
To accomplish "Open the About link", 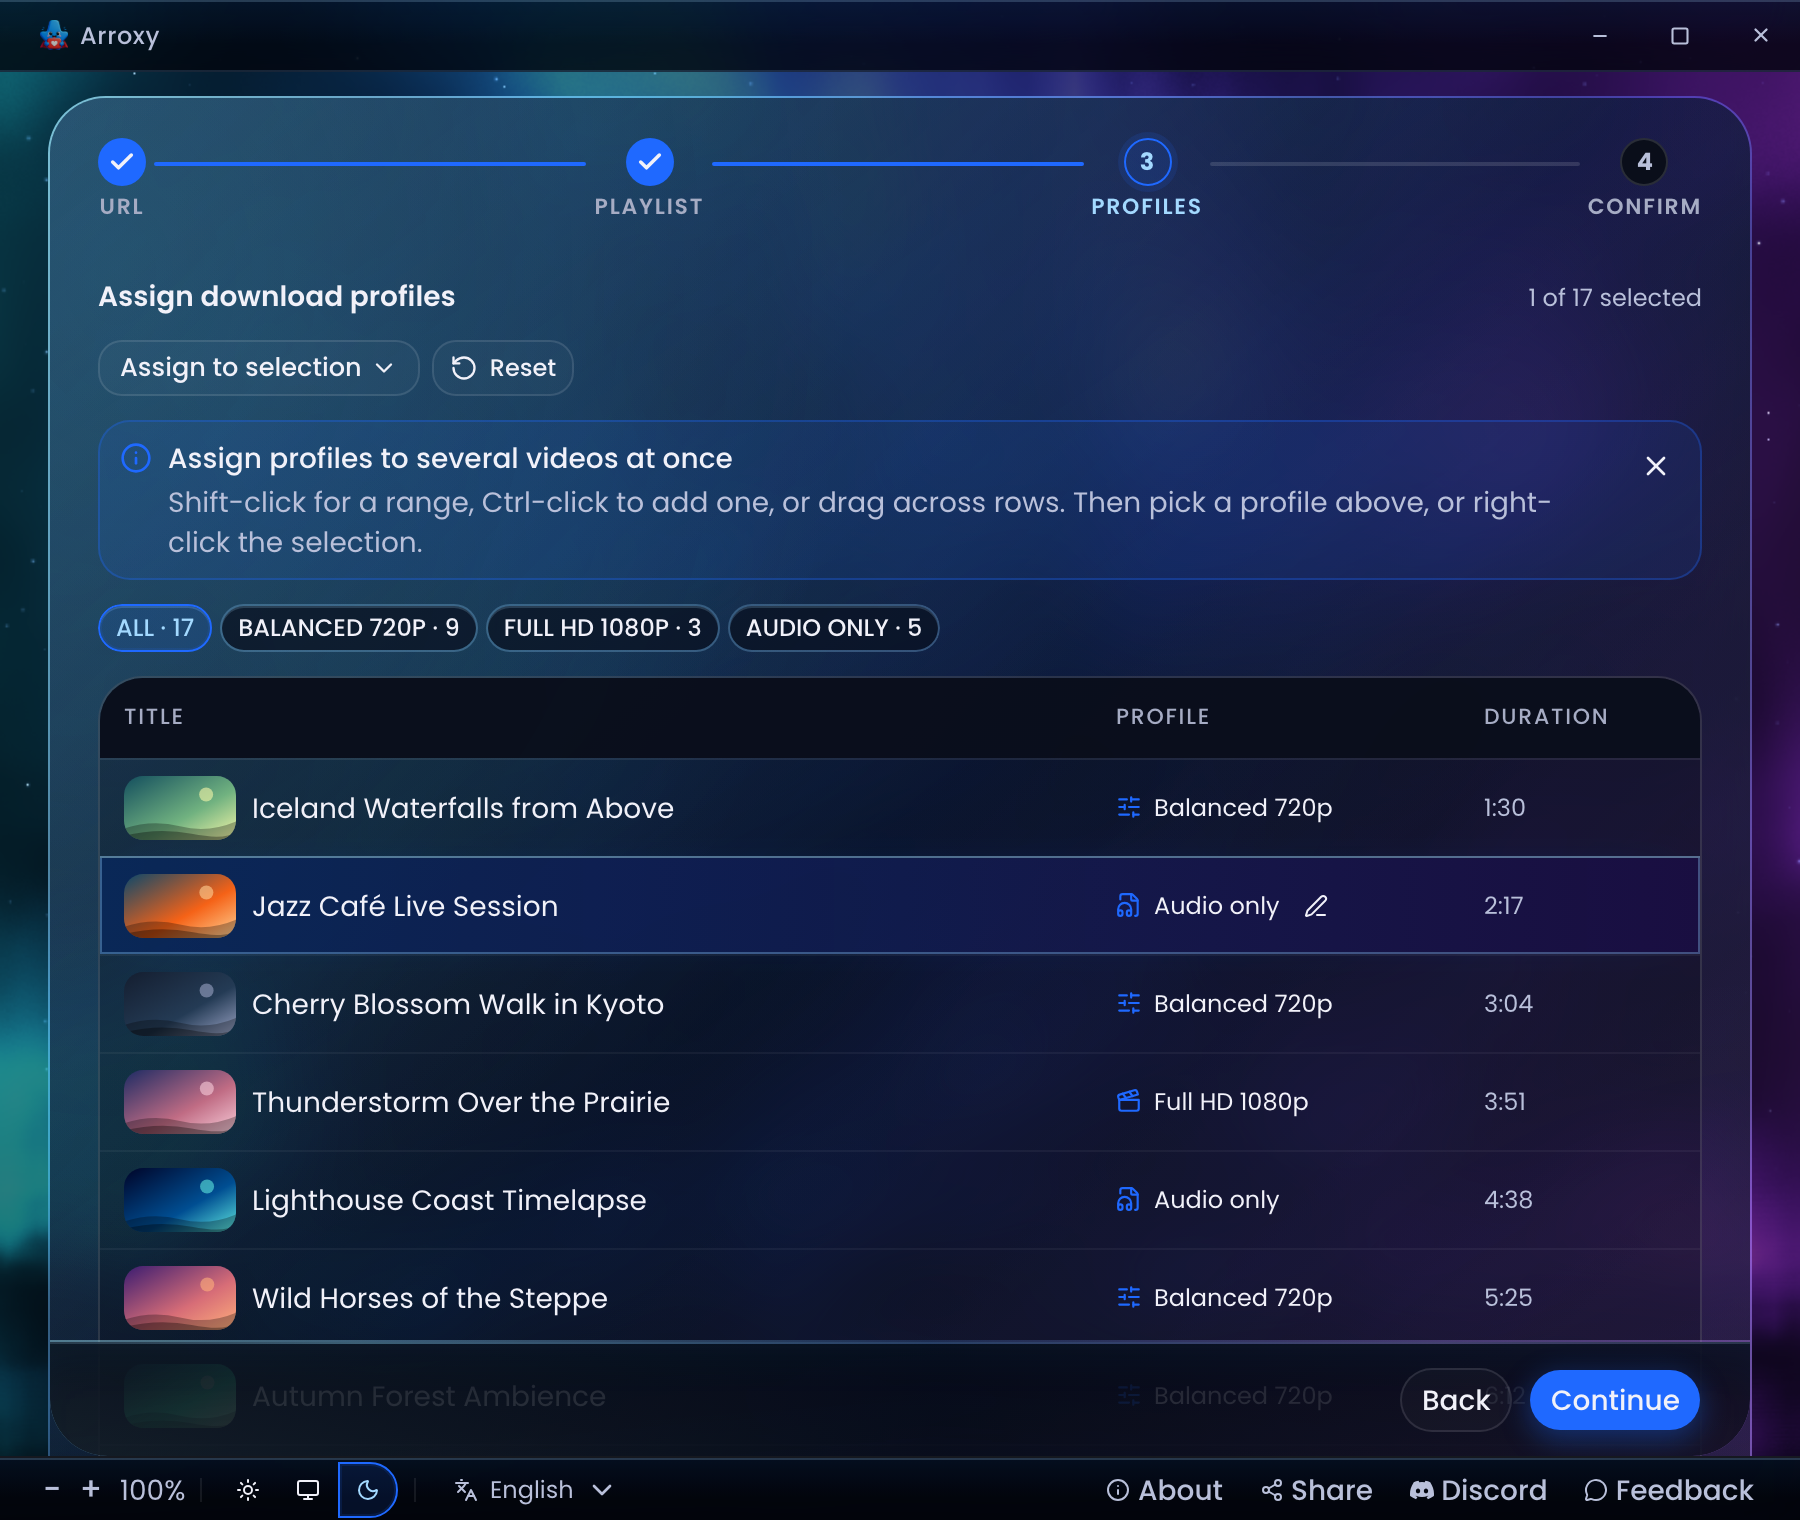I will point(1165,1490).
